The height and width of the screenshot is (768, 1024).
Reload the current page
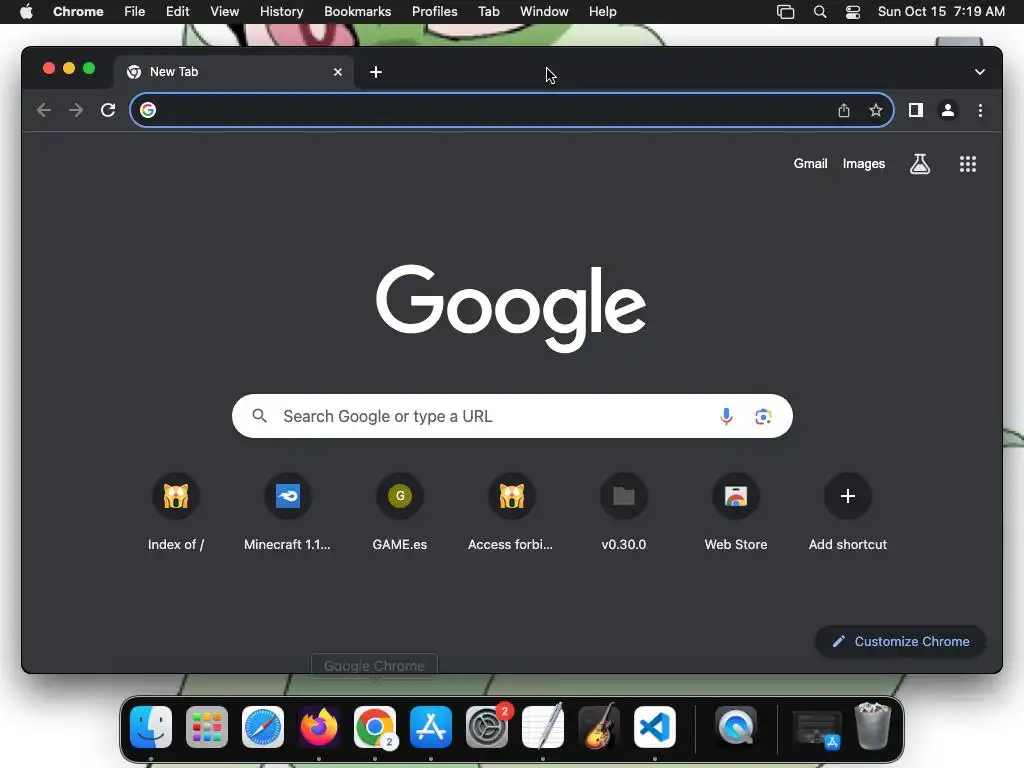point(108,110)
